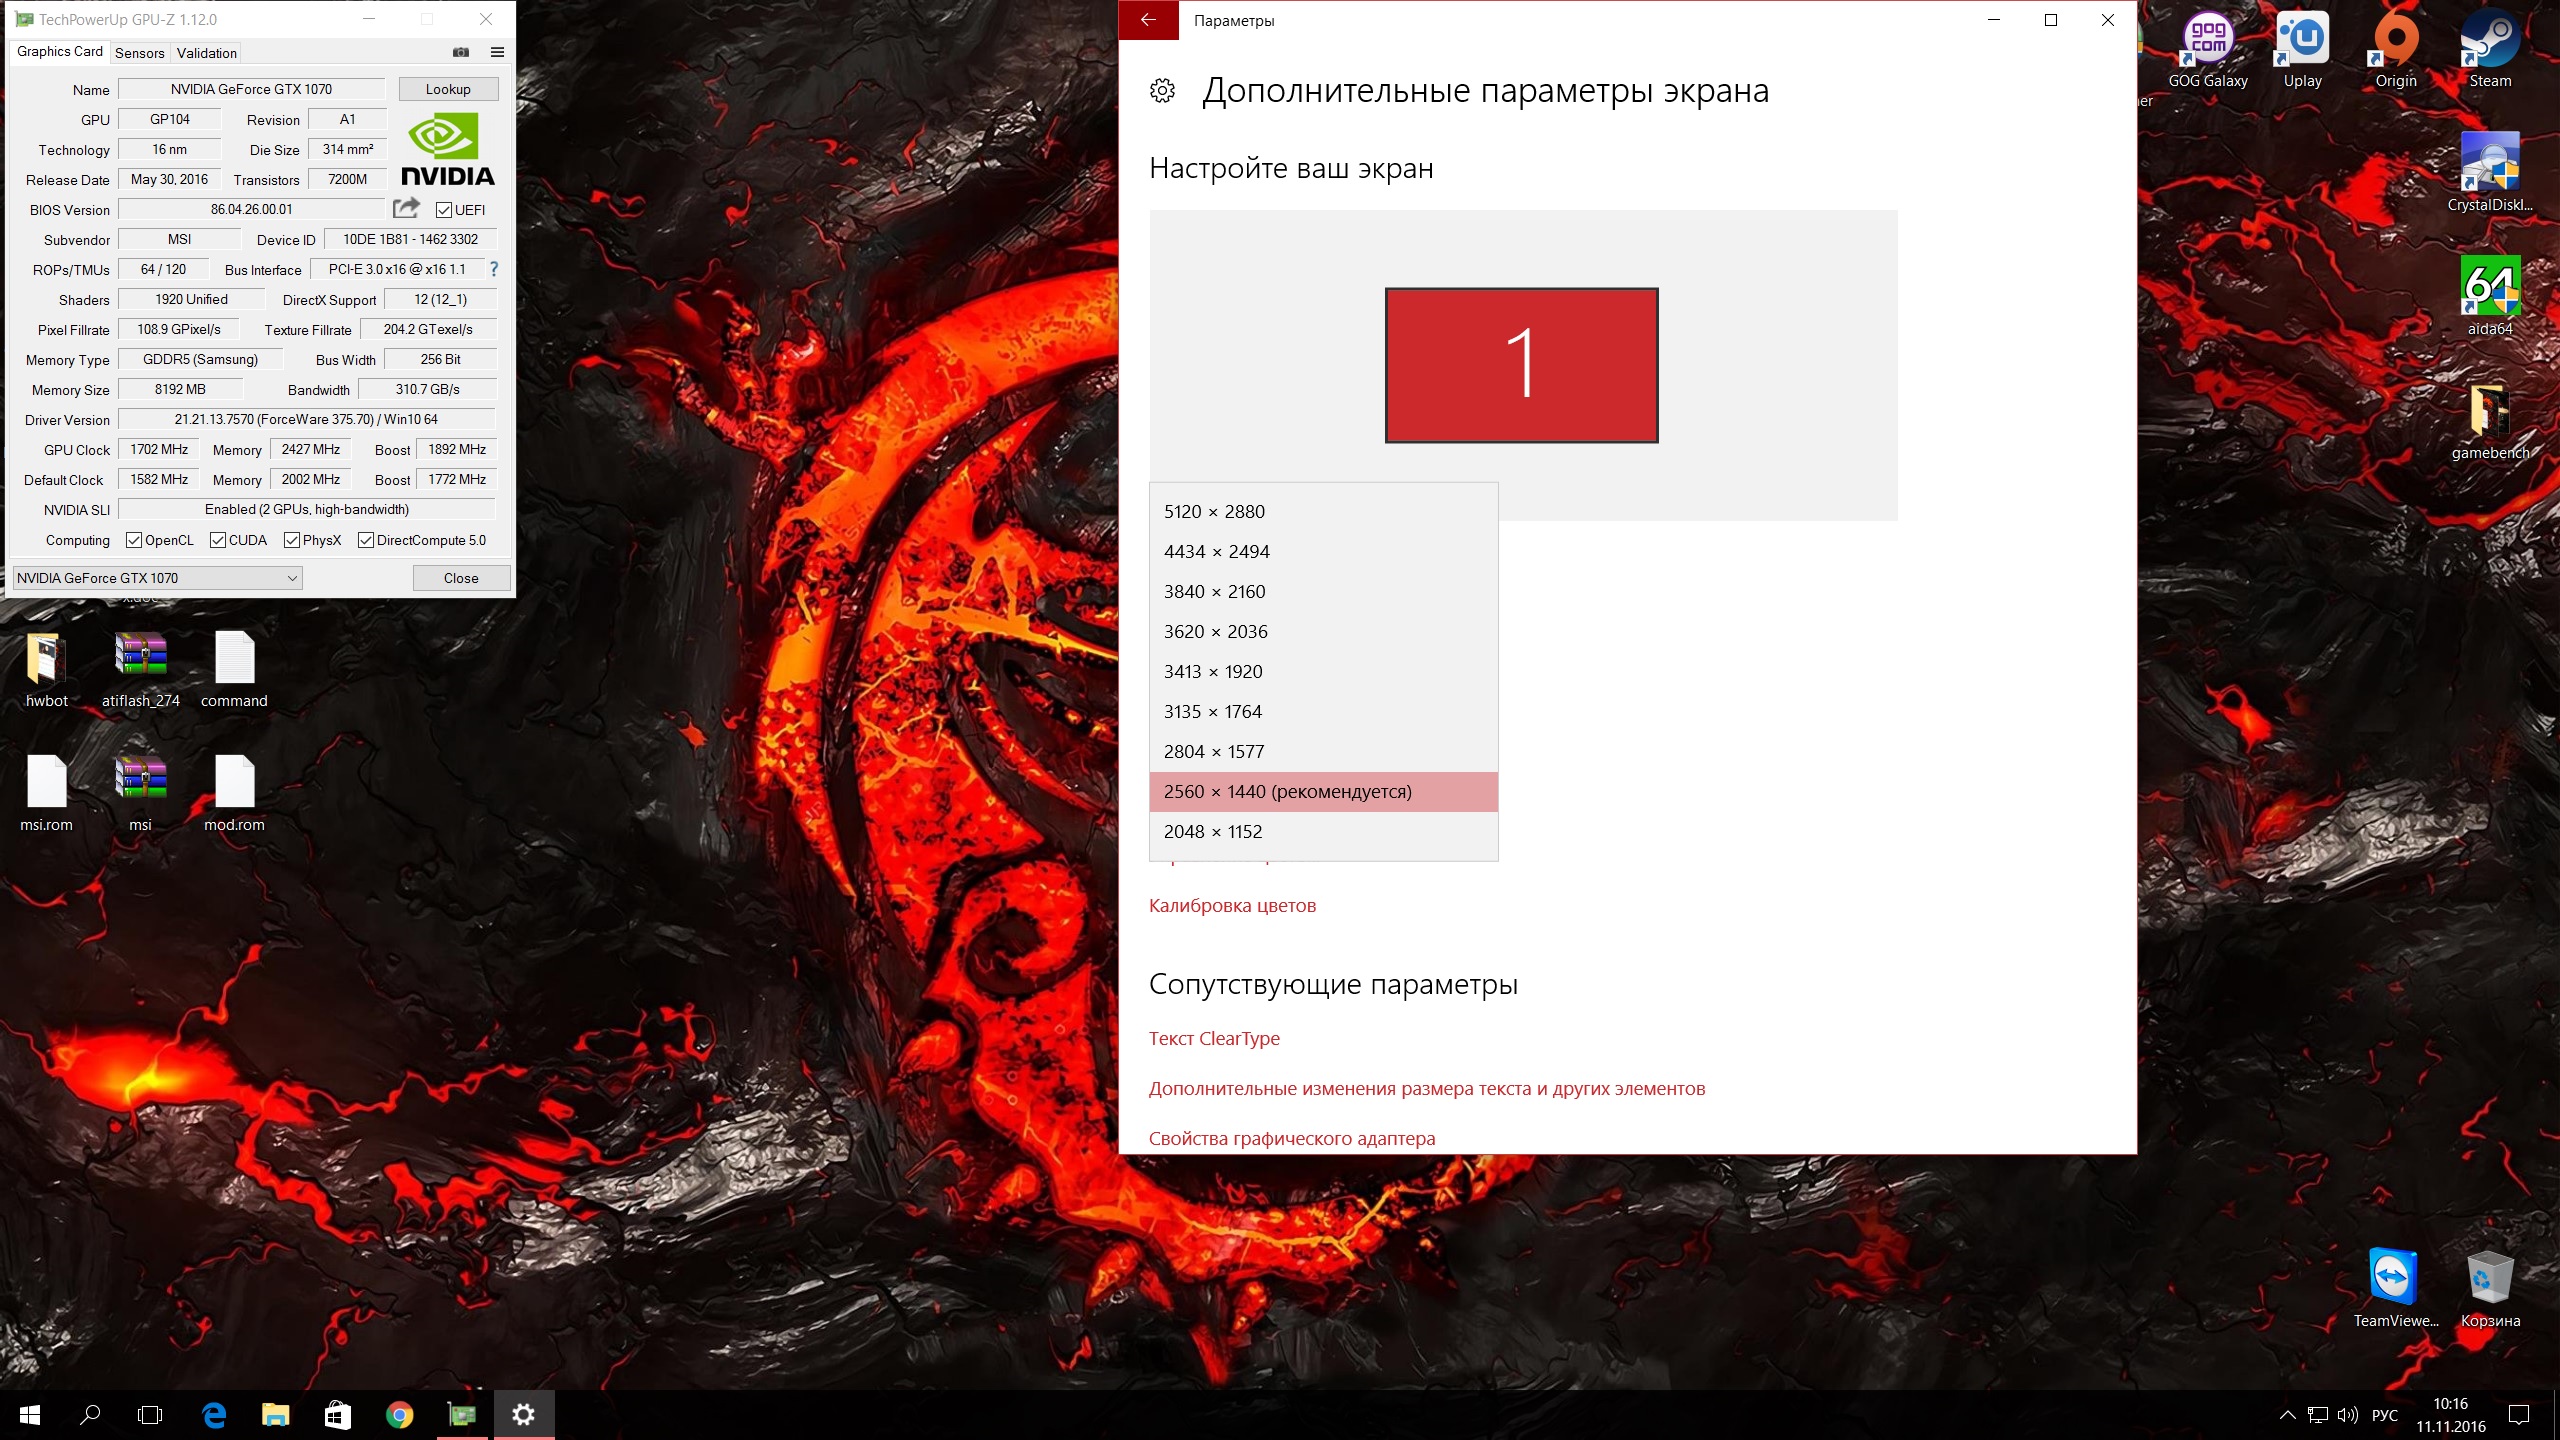The width and height of the screenshot is (2560, 1440).
Task: Select 3840 × 2160 resolution option
Action: pyautogui.click(x=1214, y=592)
